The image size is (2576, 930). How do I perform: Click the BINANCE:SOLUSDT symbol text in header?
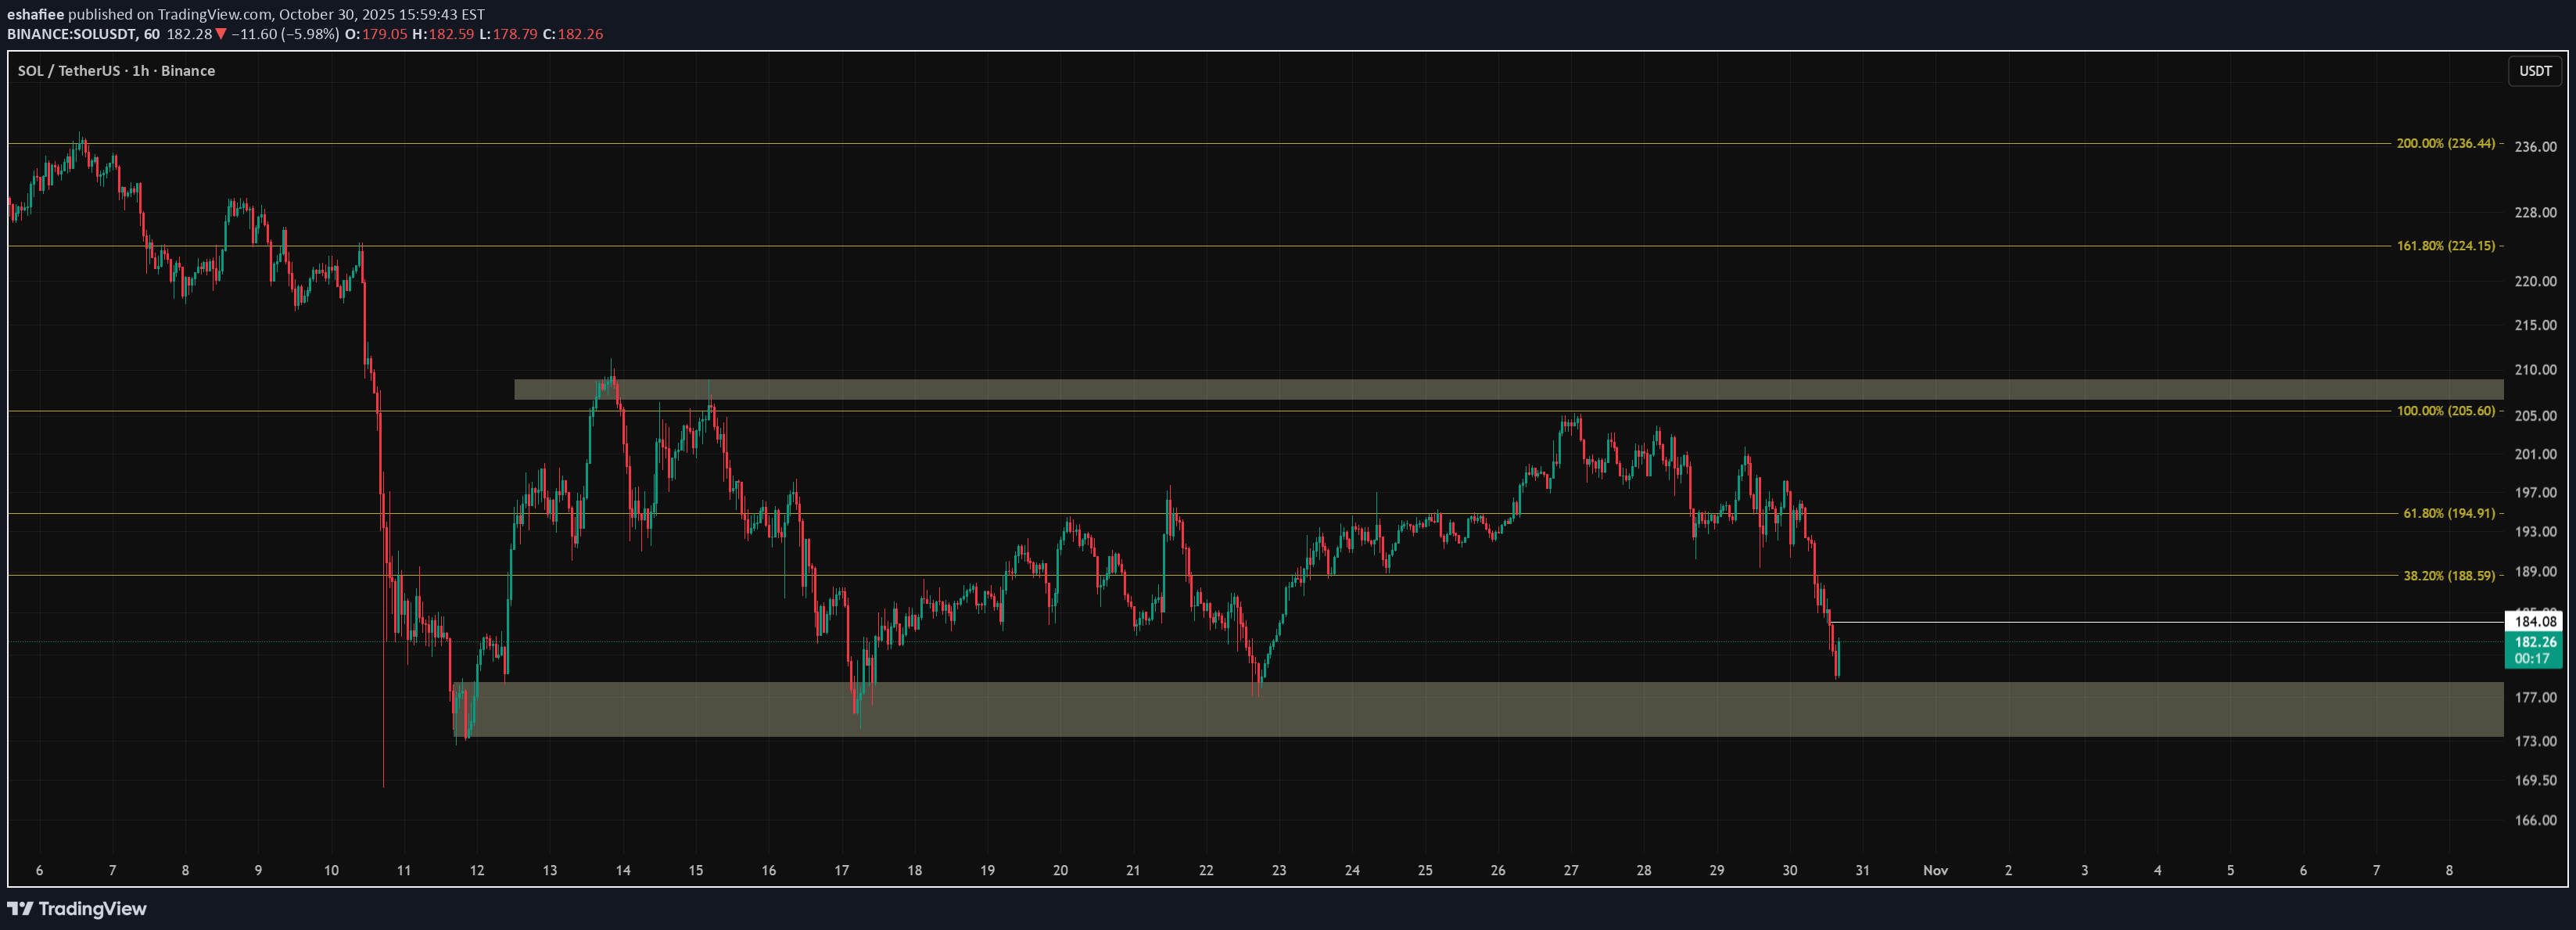pyautogui.click(x=72, y=34)
